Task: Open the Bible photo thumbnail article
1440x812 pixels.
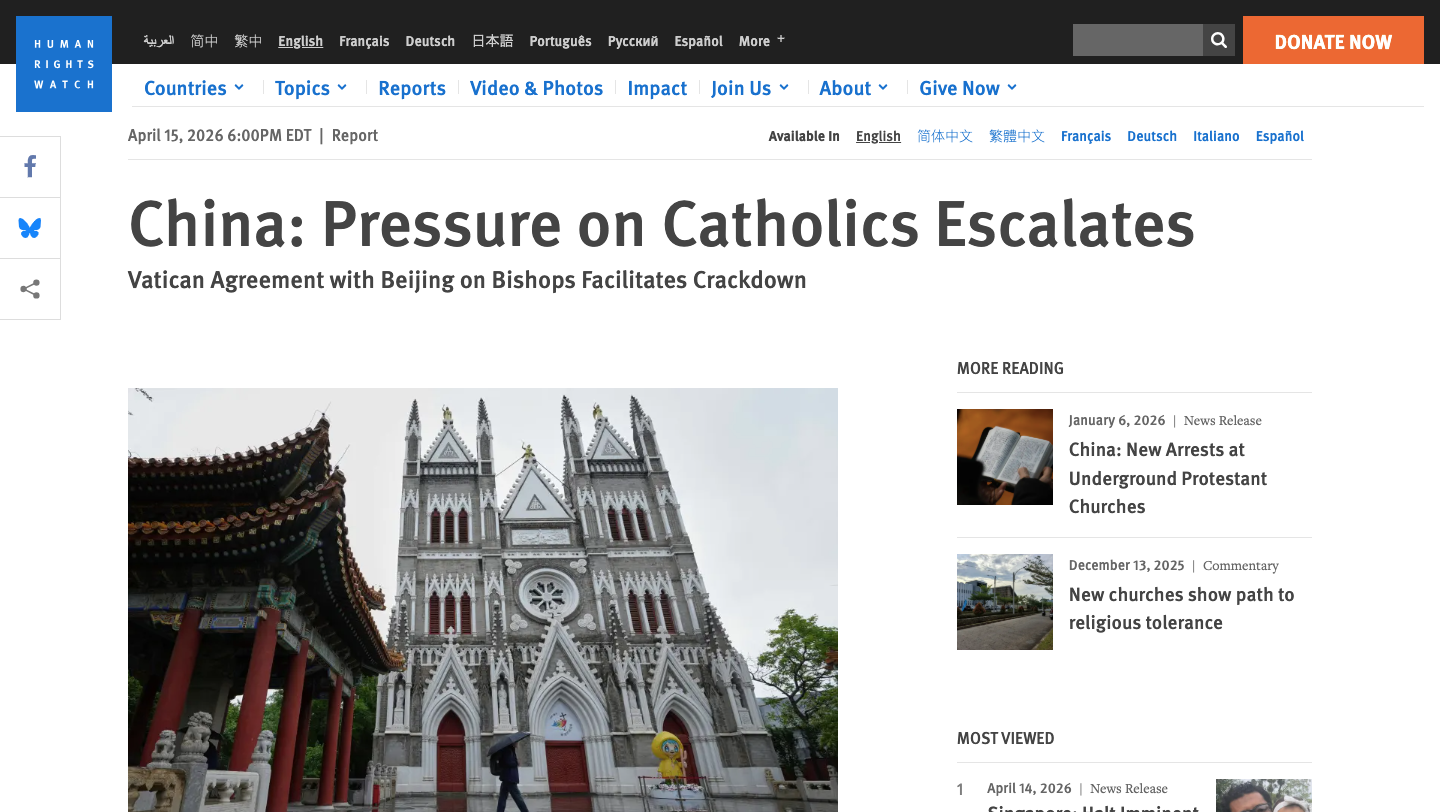Action: coord(1004,457)
